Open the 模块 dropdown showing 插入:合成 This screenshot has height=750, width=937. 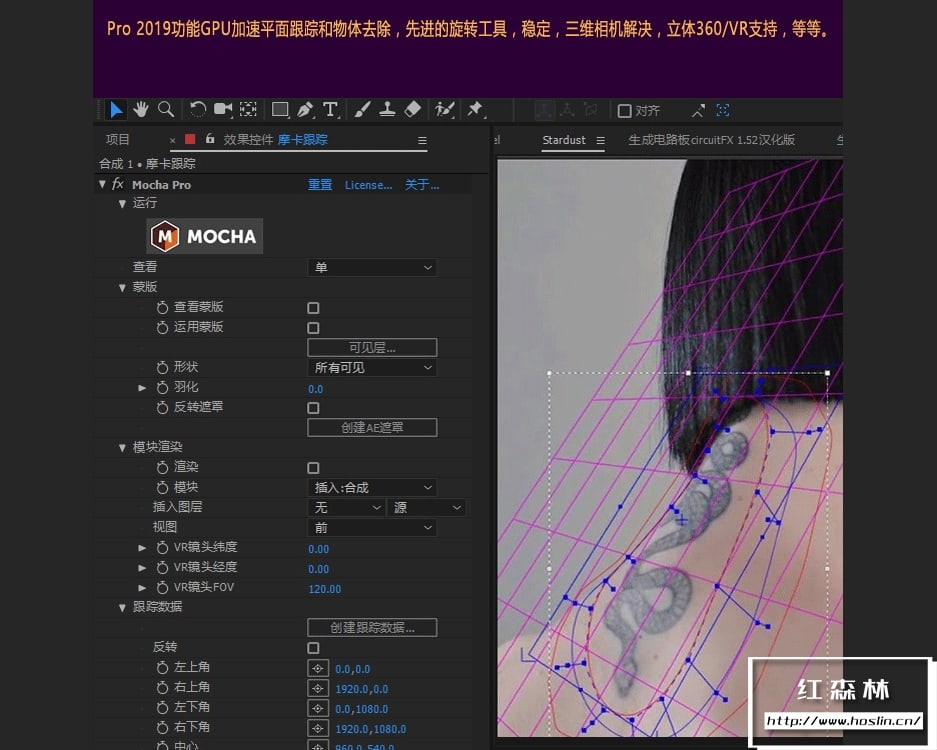click(372, 488)
